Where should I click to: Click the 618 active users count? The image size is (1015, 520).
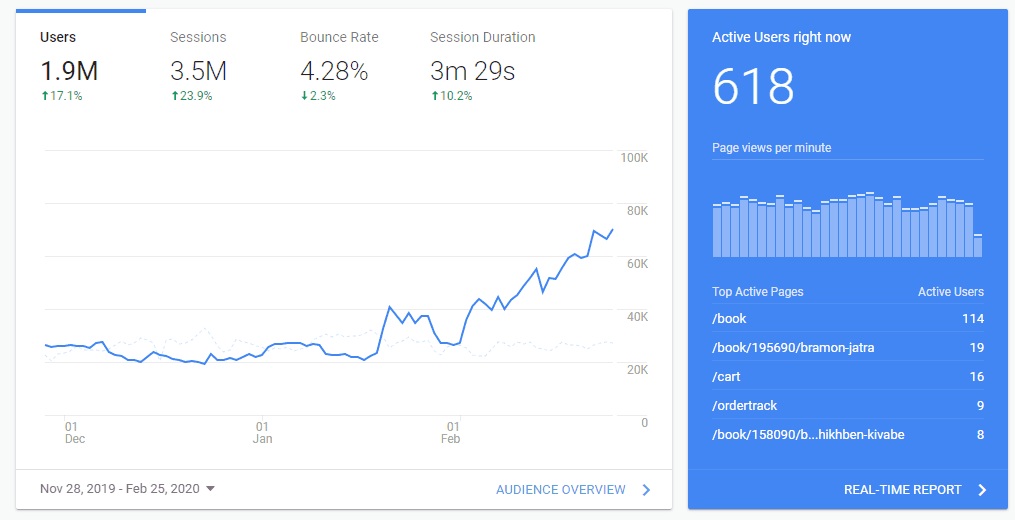tap(753, 87)
